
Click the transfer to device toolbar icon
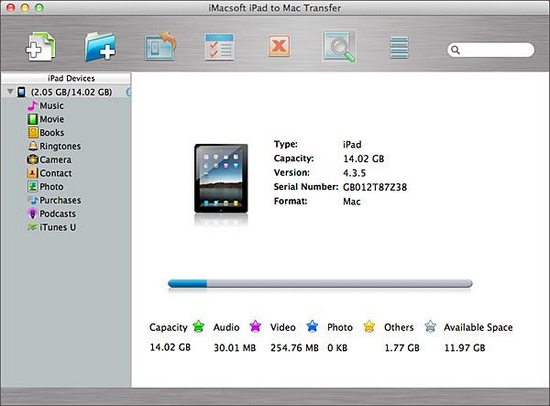[161, 46]
